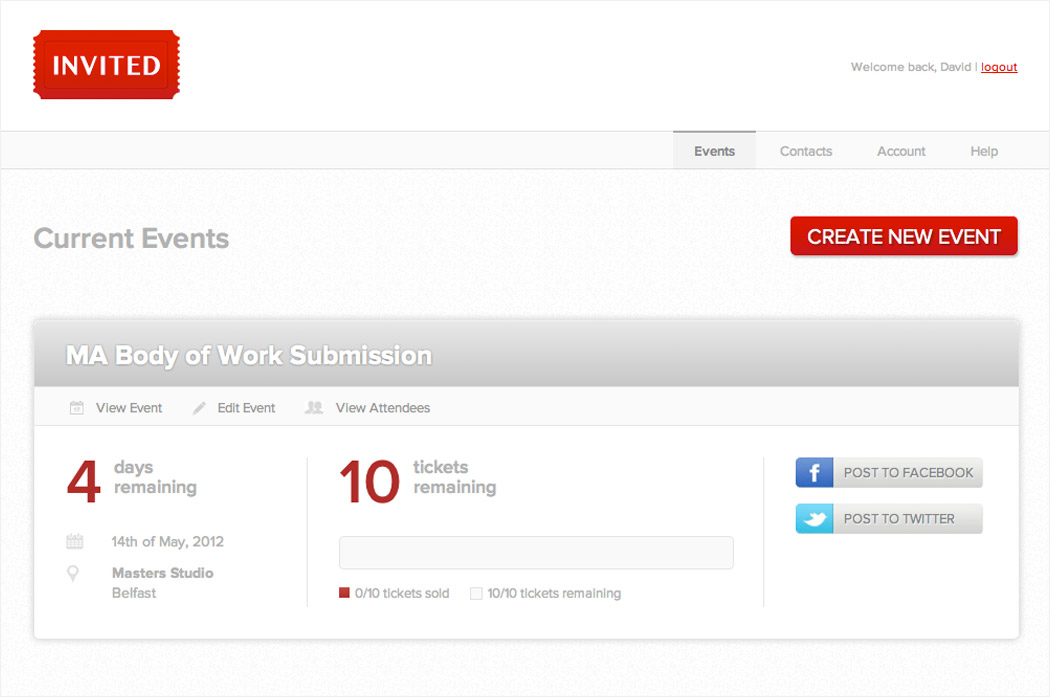This screenshot has height=697, width=1050.
Task: Click the people icon beside View Attendees
Action: (x=314, y=407)
